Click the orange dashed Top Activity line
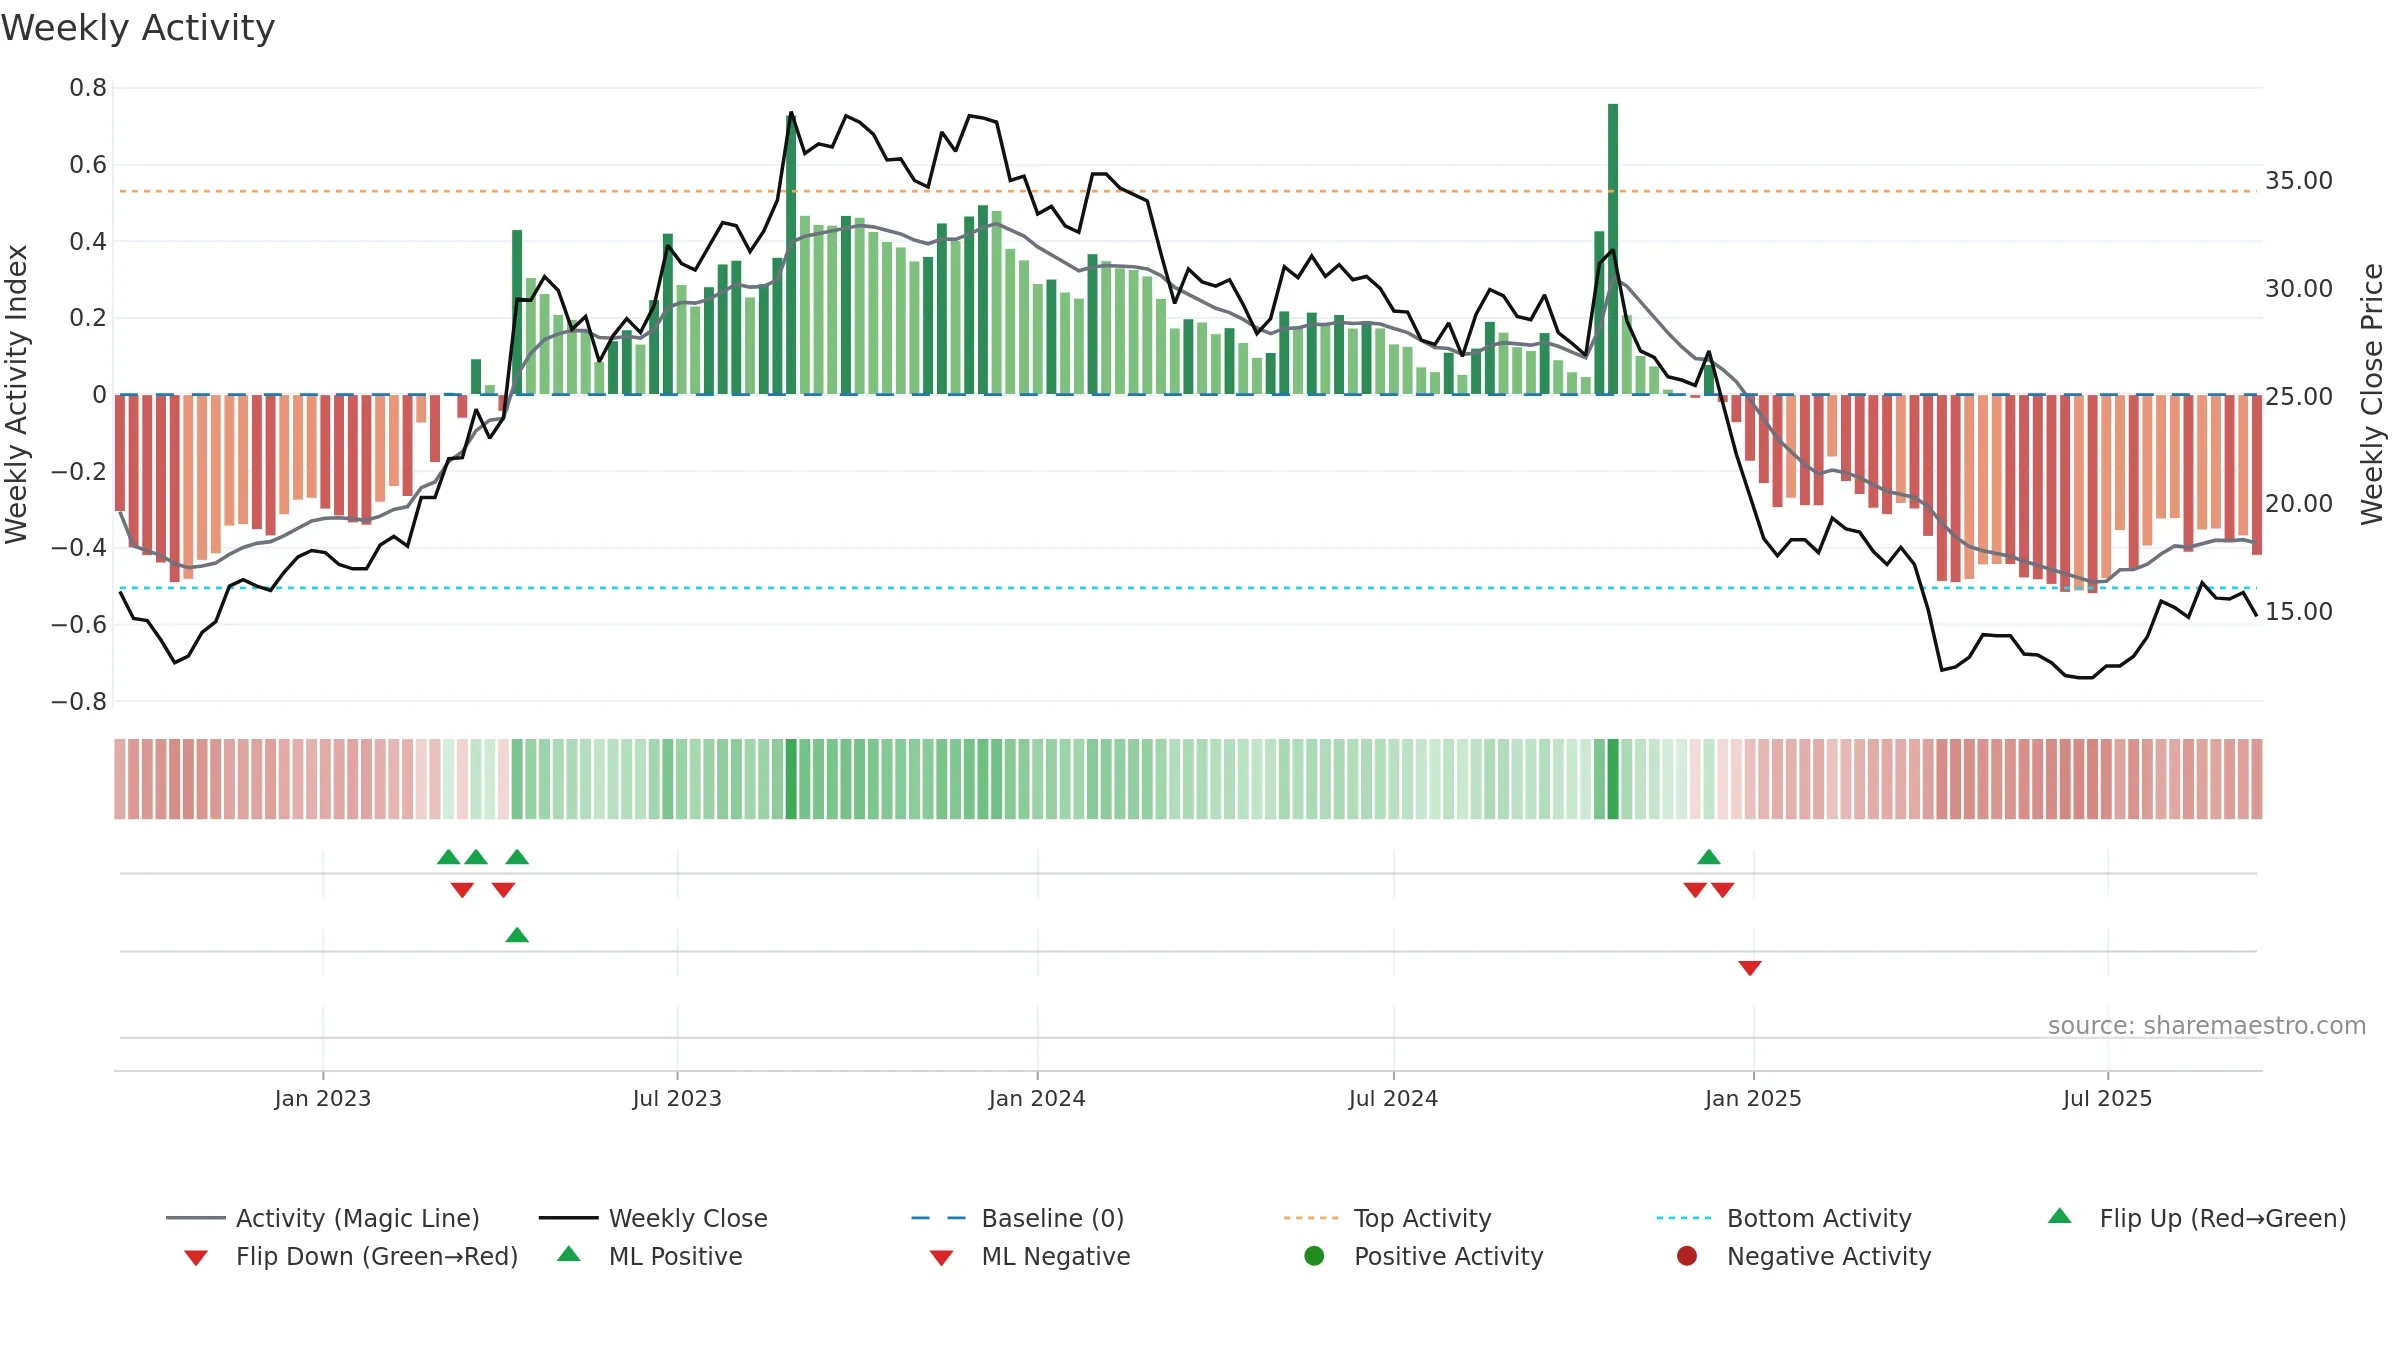This screenshot has width=2400, height=1350. (x=1188, y=191)
